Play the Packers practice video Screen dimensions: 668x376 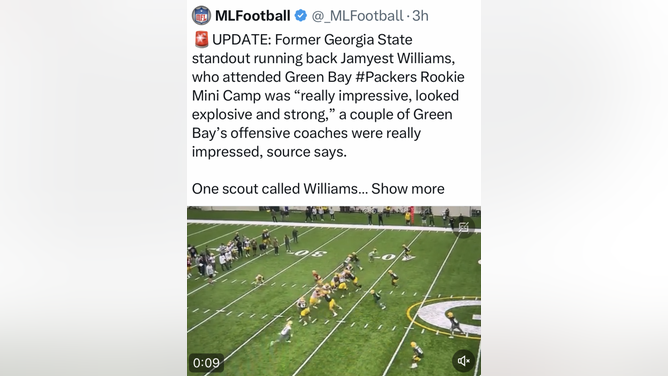(334, 291)
